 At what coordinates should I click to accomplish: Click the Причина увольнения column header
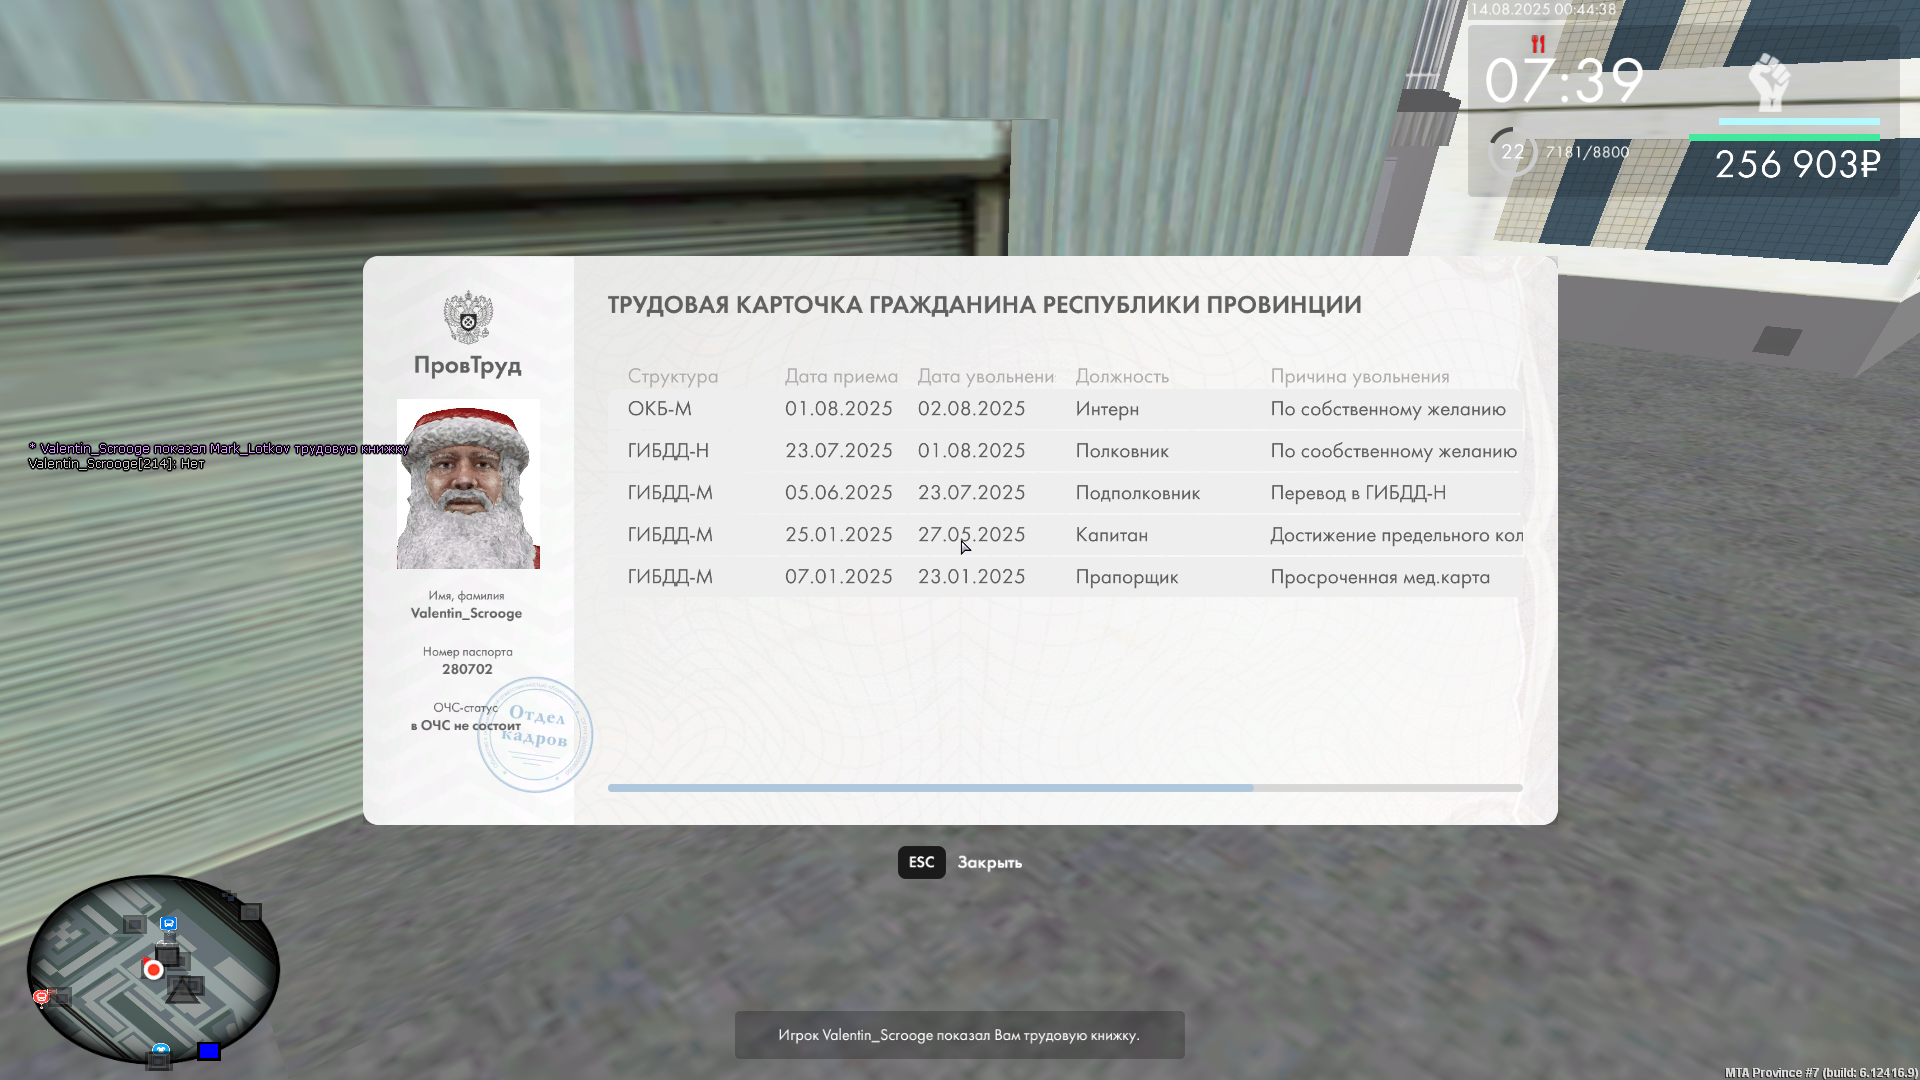click(1359, 376)
